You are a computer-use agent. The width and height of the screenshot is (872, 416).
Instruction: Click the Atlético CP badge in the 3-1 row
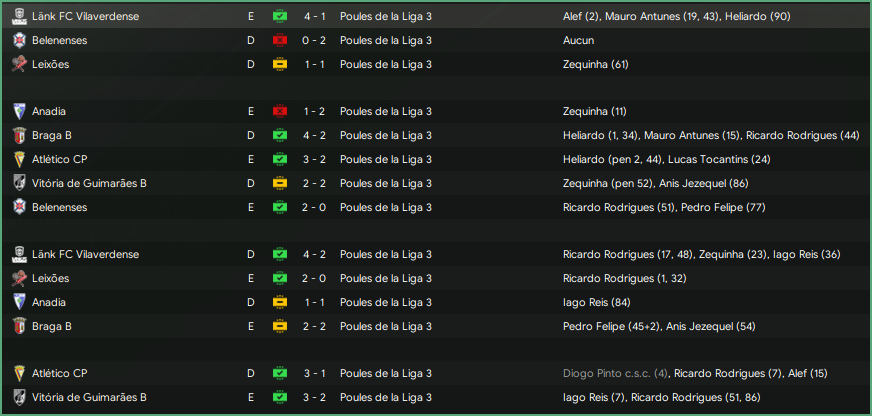(18, 374)
